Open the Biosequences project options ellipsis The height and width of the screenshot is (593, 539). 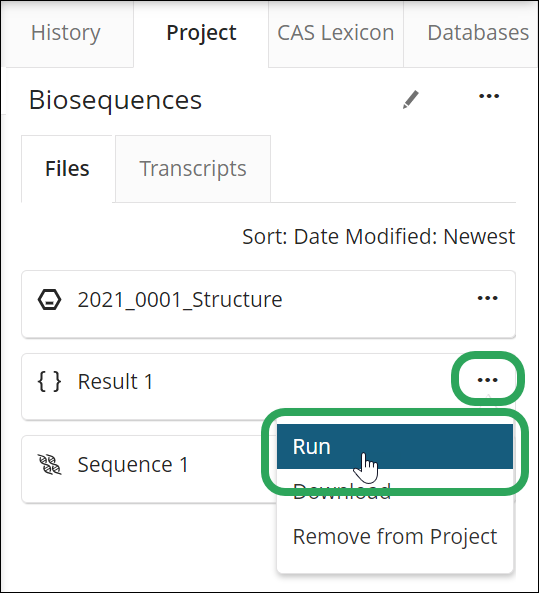489,96
